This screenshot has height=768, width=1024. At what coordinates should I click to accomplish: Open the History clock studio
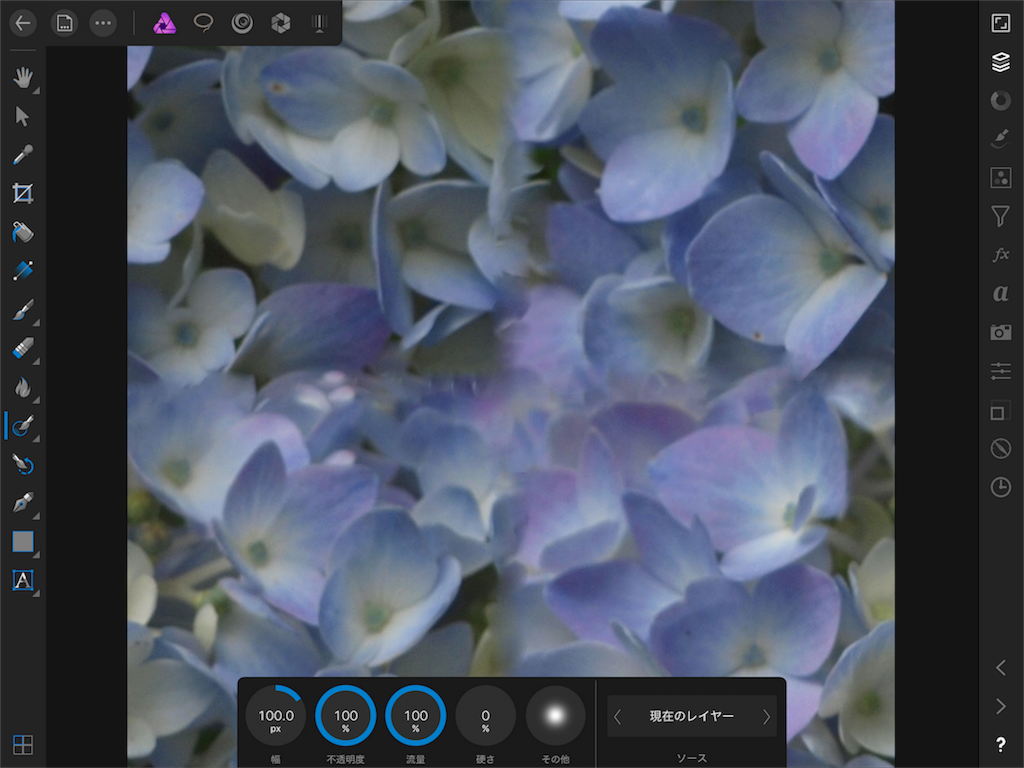click(1000, 487)
